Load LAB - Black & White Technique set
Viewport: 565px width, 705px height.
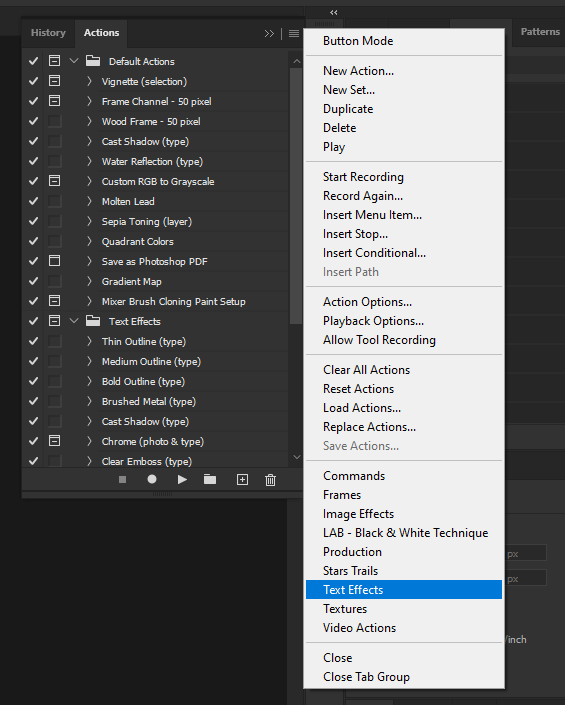405,533
